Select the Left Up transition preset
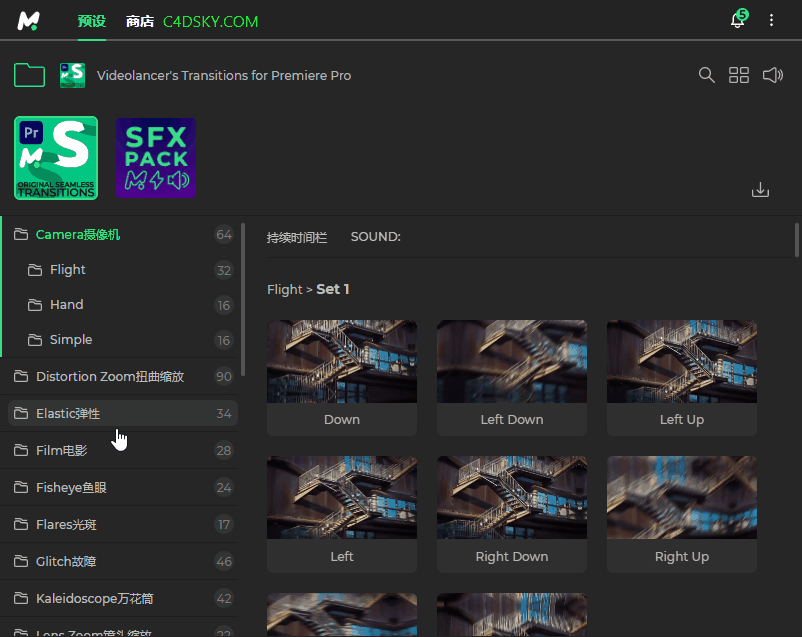The image size is (802, 637). [682, 378]
